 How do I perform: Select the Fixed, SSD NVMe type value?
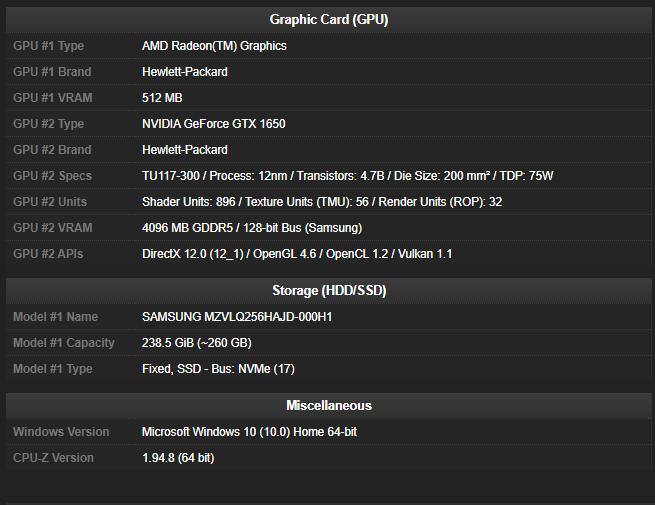pyautogui.click(x=218, y=369)
